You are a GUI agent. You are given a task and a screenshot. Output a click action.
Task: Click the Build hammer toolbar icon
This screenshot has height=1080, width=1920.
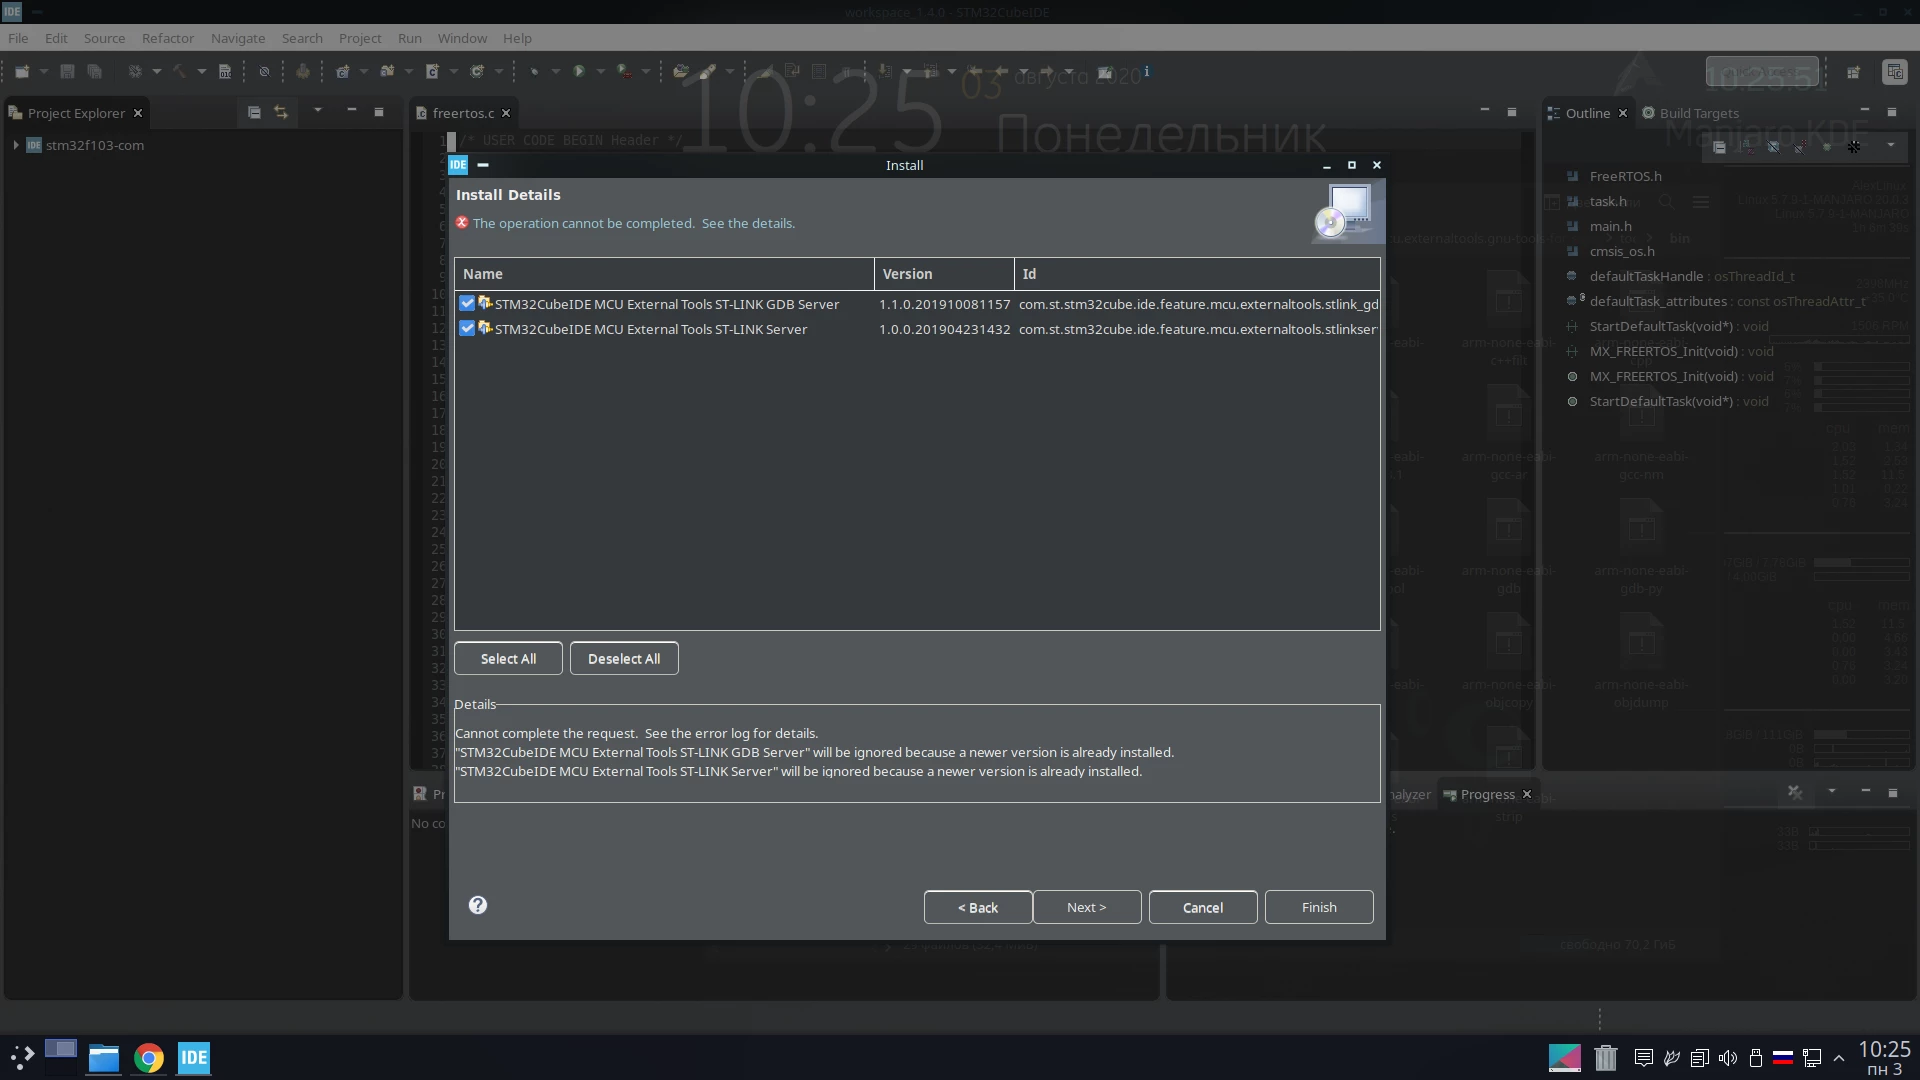pos(180,72)
